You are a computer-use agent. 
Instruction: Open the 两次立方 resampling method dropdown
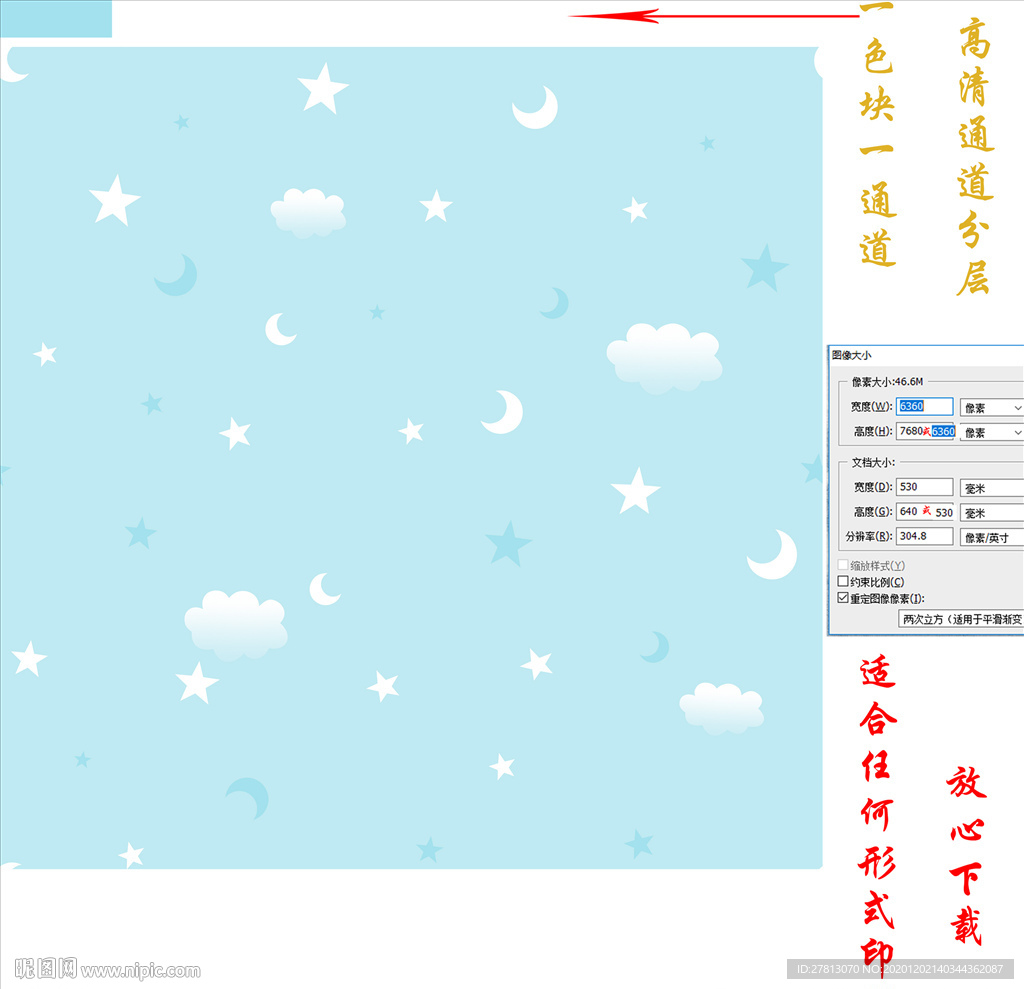961,619
